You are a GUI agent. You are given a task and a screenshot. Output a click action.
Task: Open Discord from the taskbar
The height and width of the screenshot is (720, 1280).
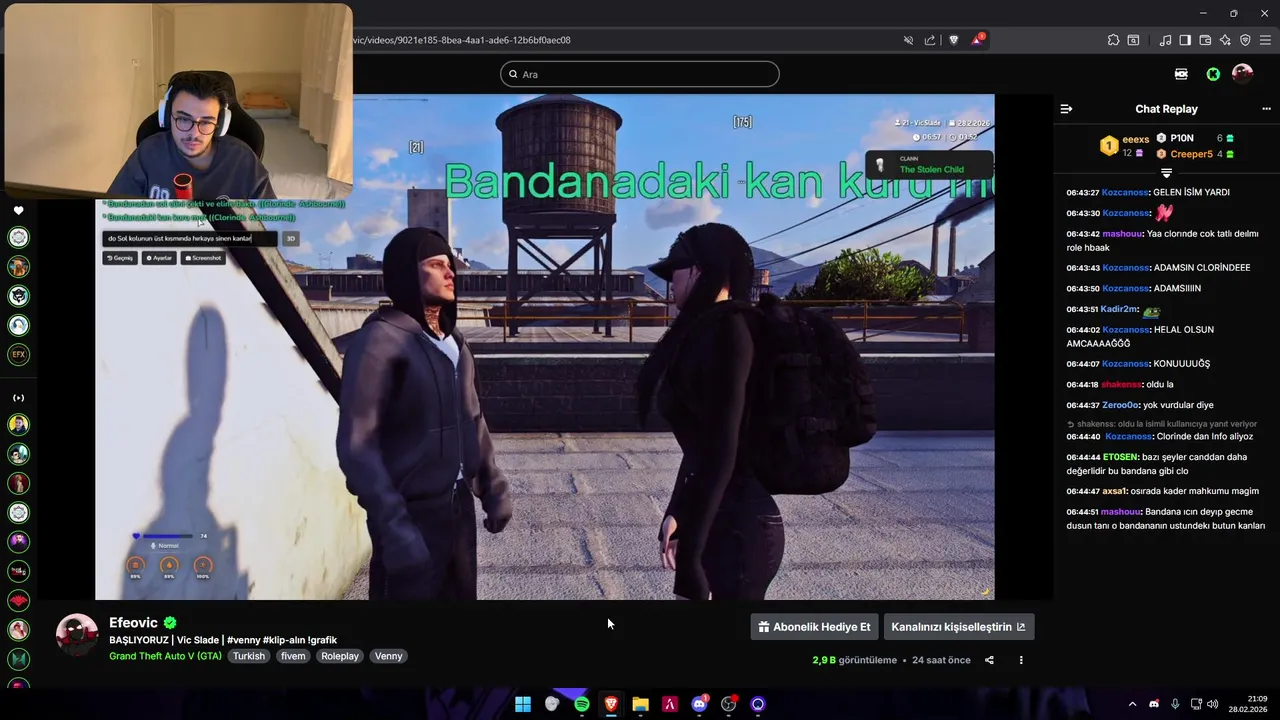point(699,704)
